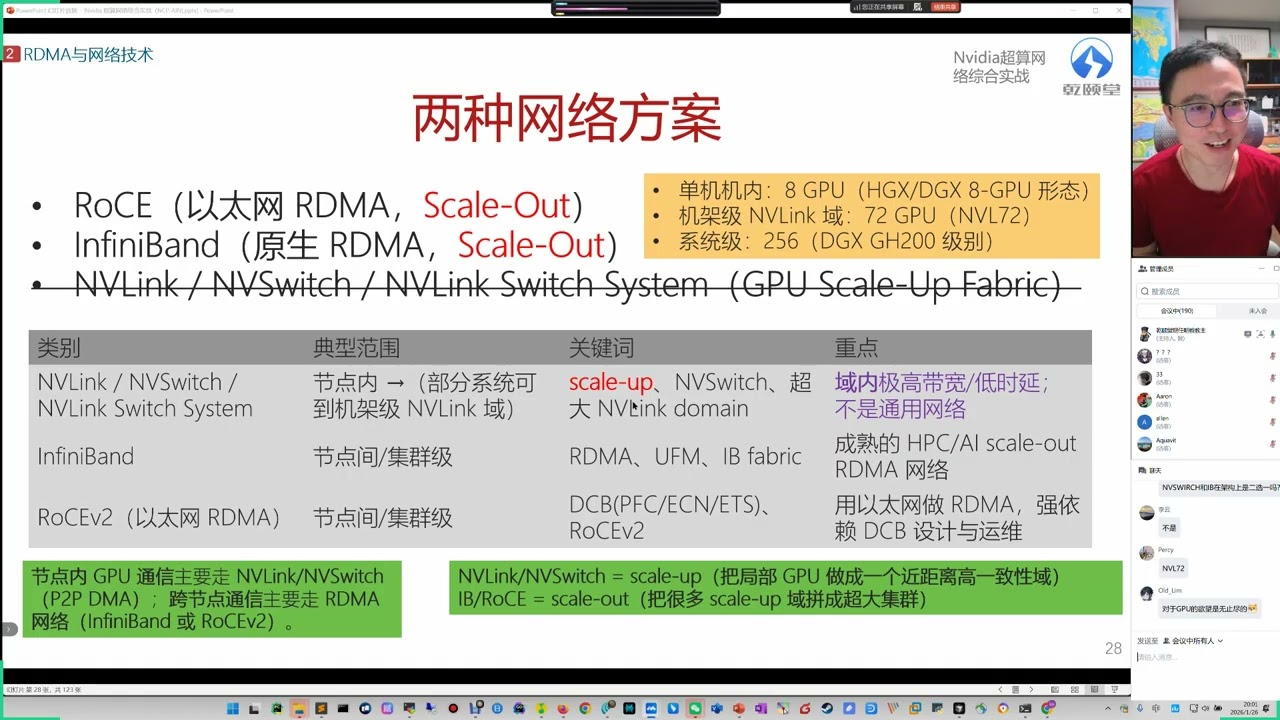Click chat message 不是 from 李云

(x=1169, y=527)
